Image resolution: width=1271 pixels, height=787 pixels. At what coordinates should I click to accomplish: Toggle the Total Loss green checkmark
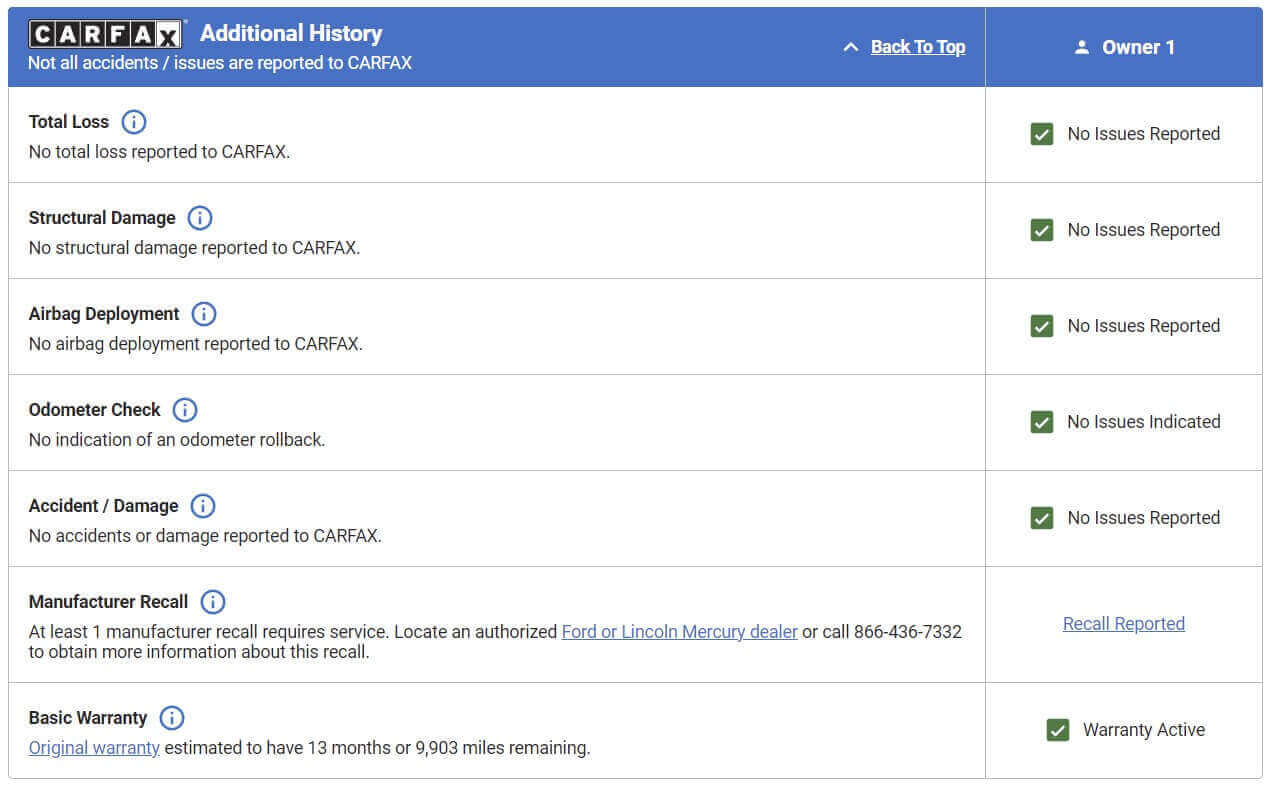coord(1042,133)
